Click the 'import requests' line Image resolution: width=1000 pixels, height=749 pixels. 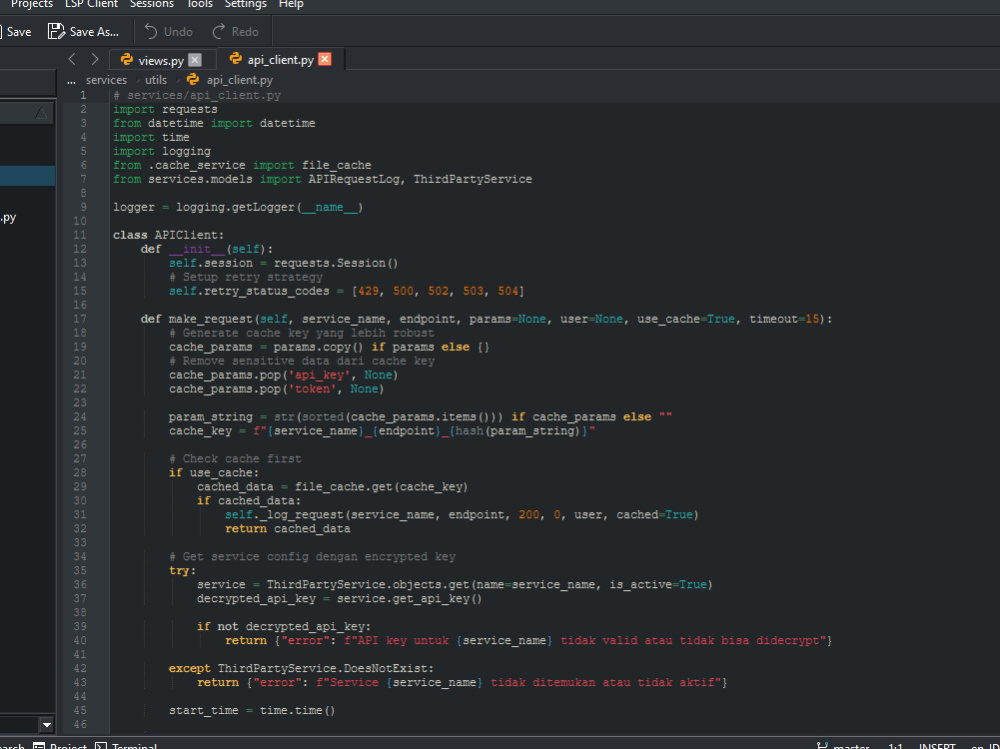click(x=165, y=109)
